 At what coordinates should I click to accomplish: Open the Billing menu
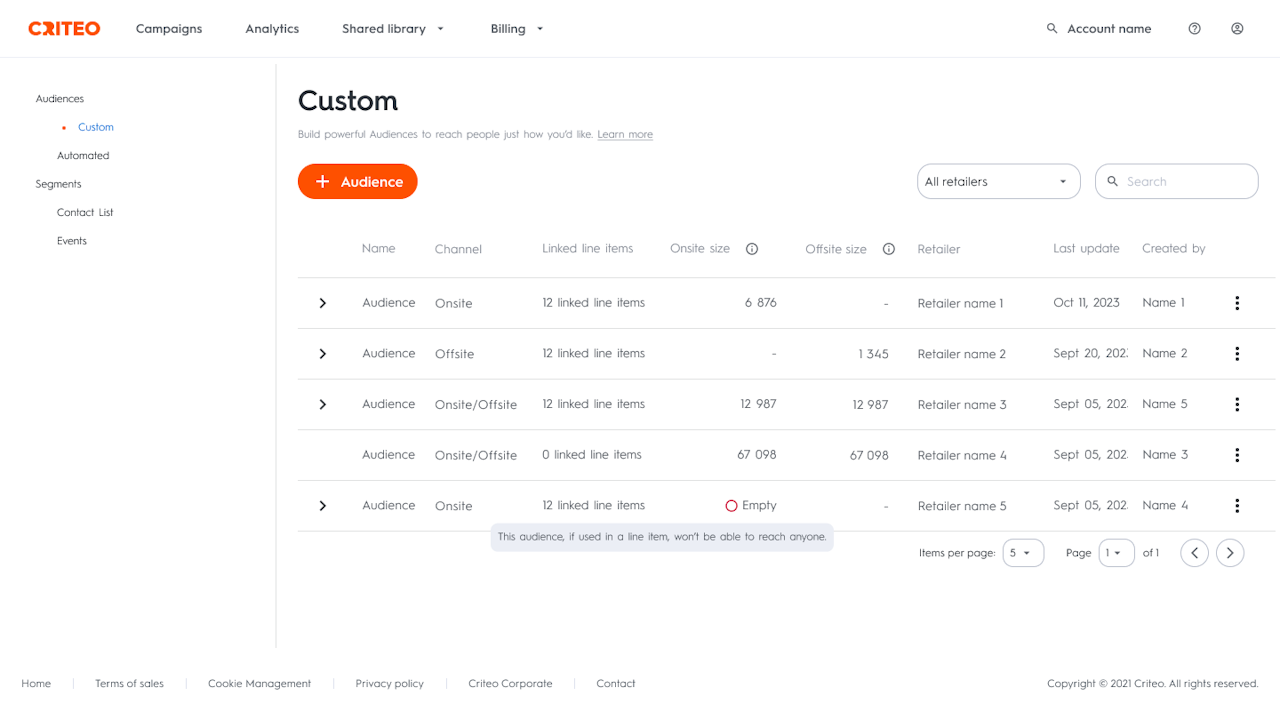pyautogui.click(x=517, y=29)
